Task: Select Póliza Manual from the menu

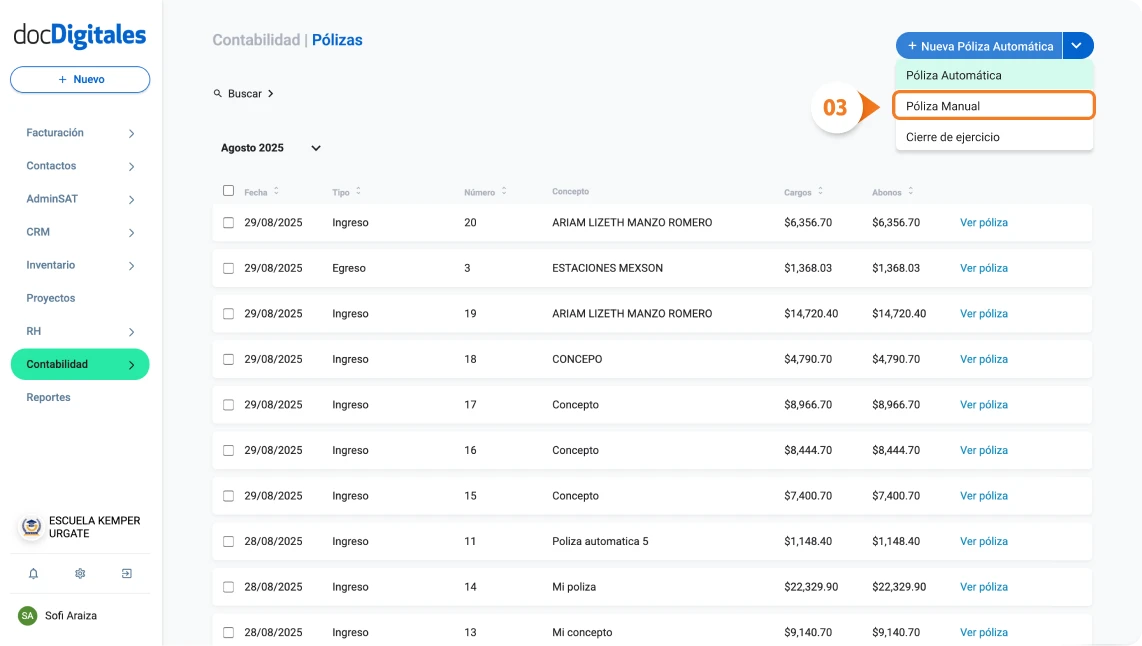Action: [993, 105]
